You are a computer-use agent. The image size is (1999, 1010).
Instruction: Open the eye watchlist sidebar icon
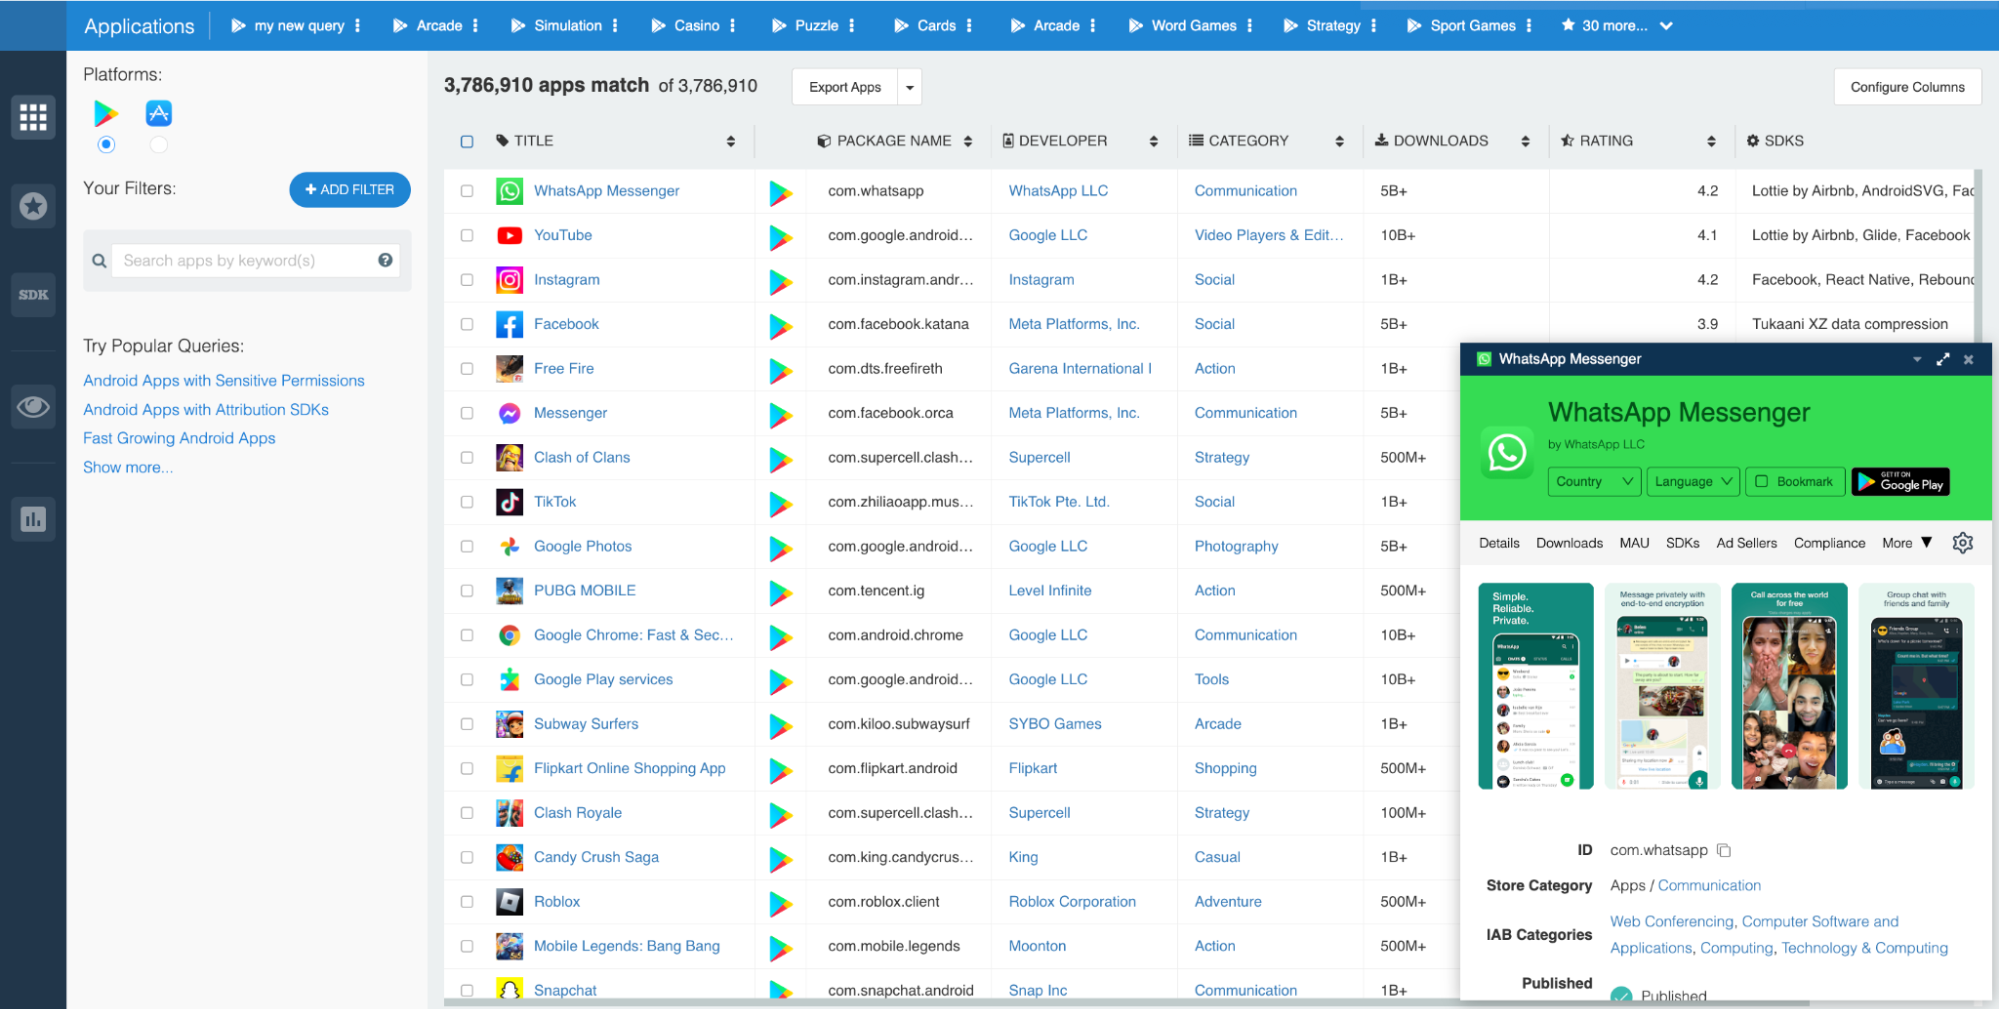(x=33, y=407)
